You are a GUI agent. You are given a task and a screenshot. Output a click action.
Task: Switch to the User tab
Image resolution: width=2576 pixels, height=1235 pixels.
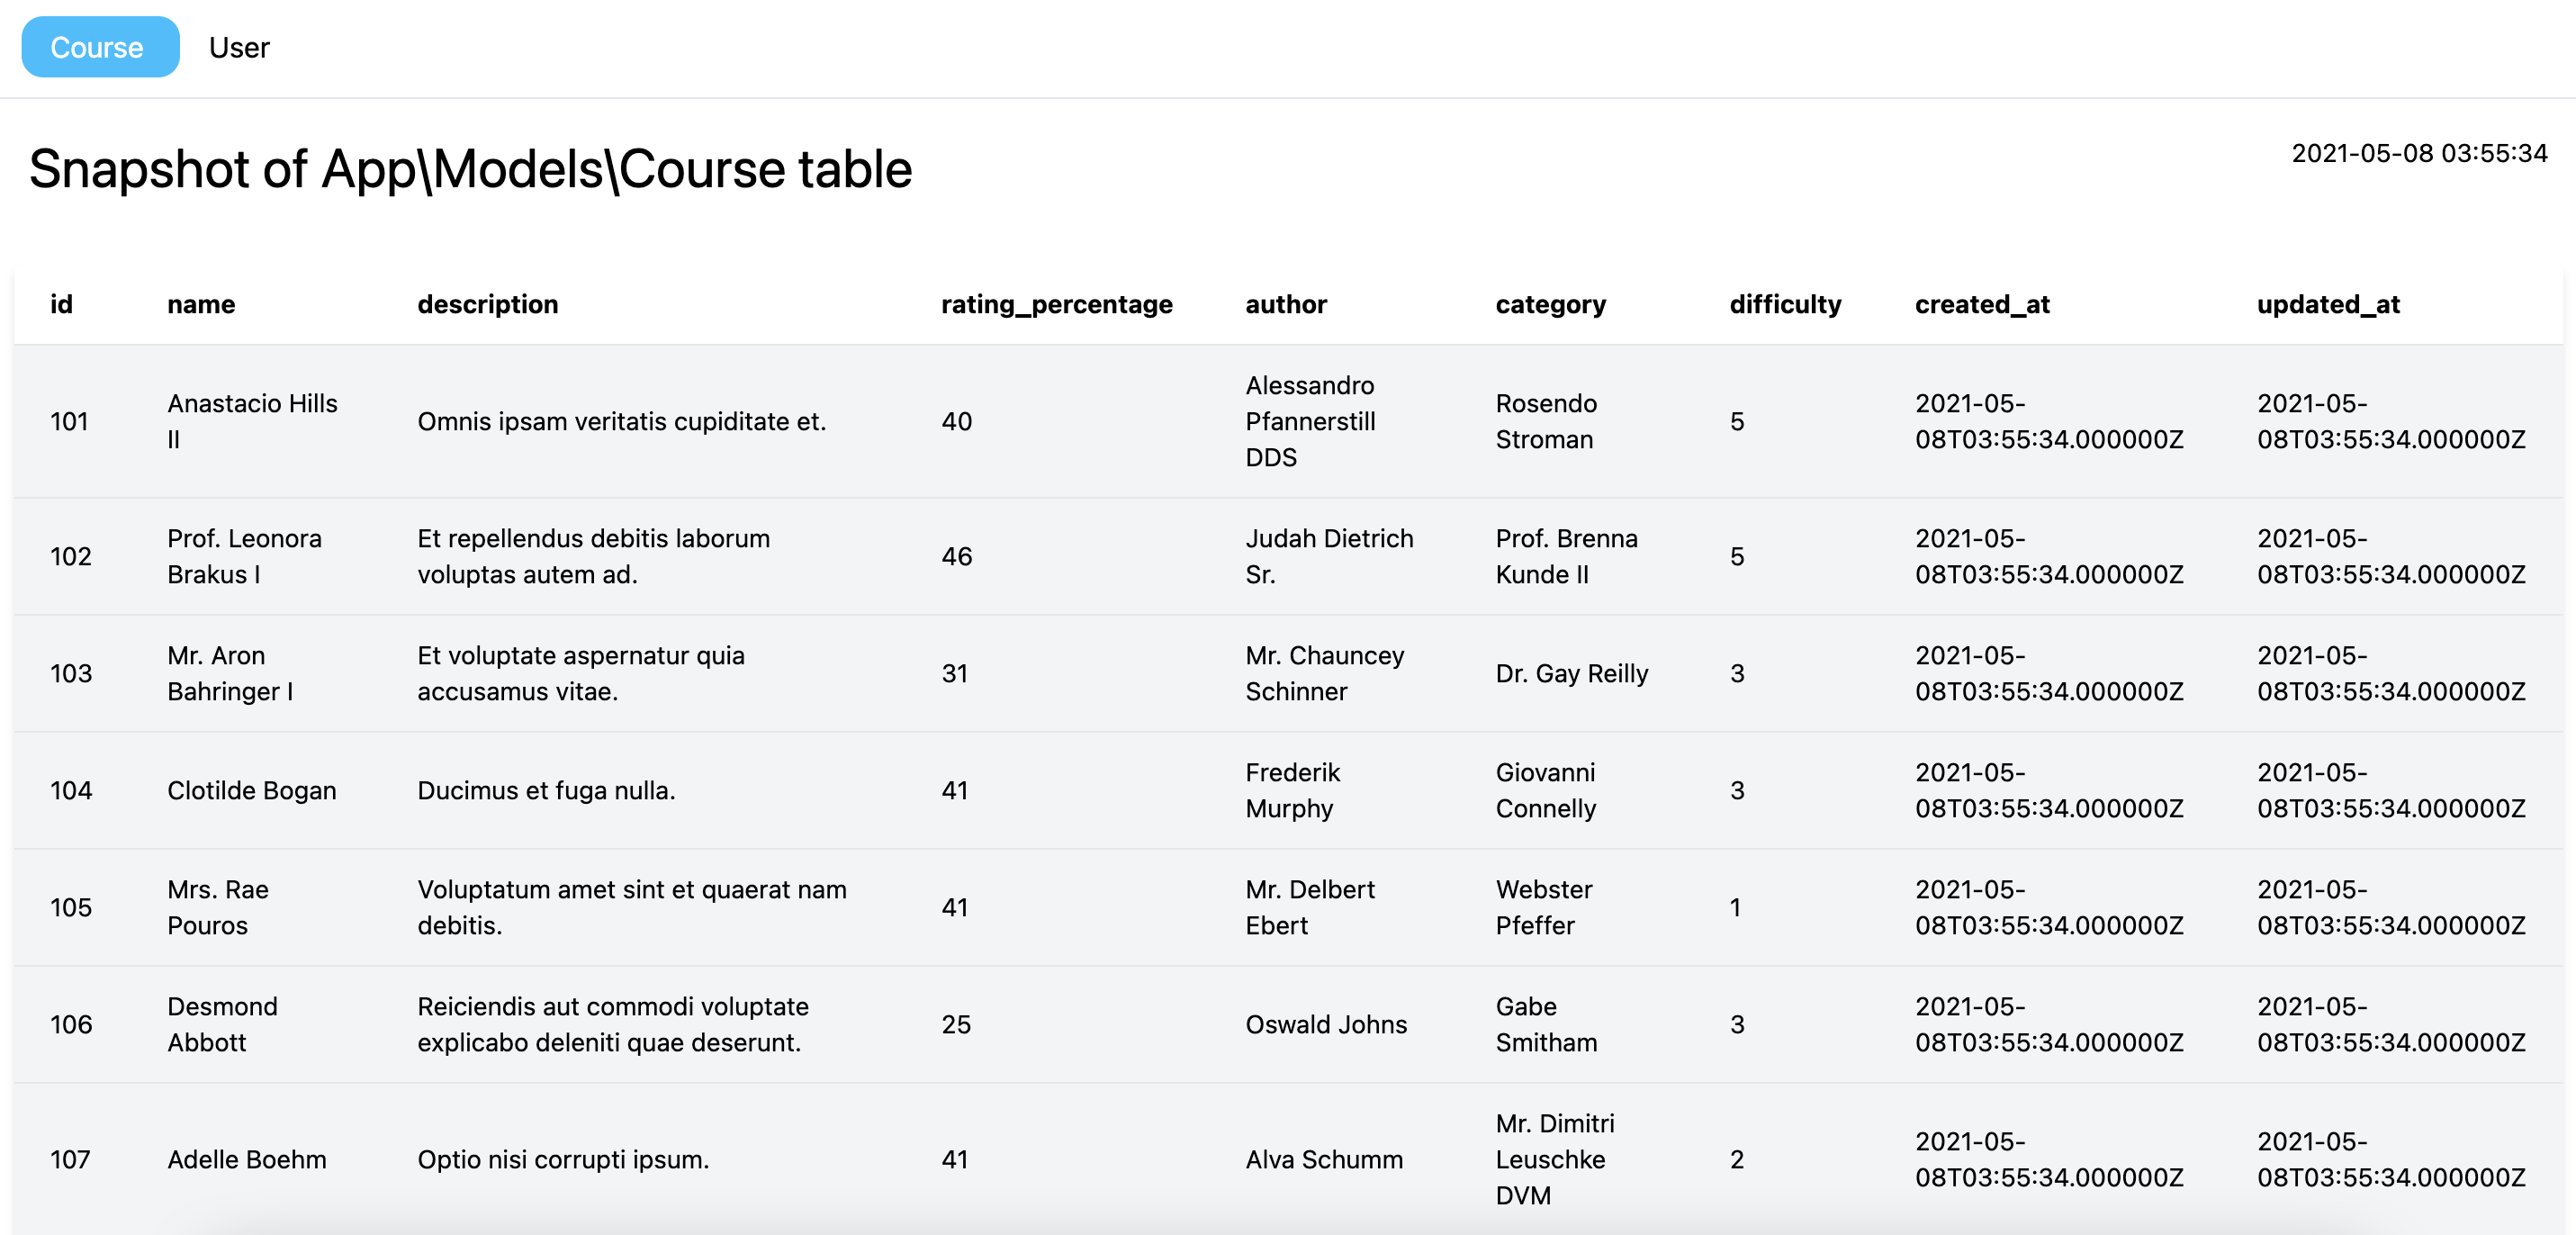239,46
